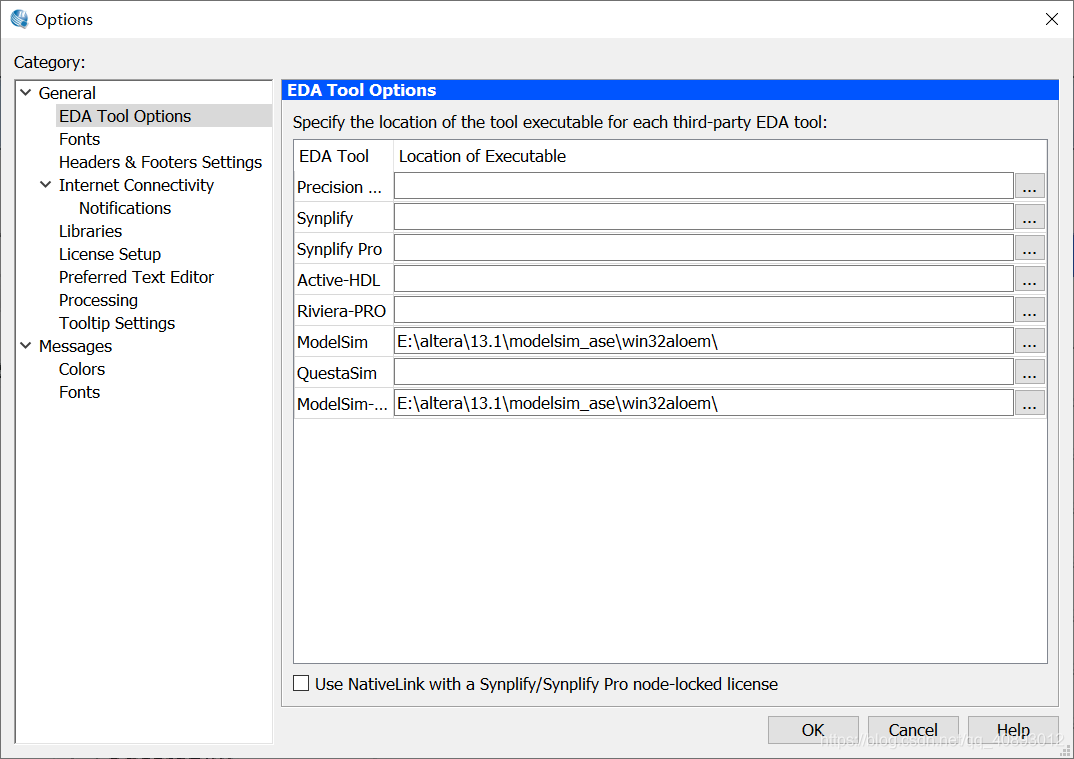
Task: Open Preferred Text Editor settings
Action: [136, 277]
